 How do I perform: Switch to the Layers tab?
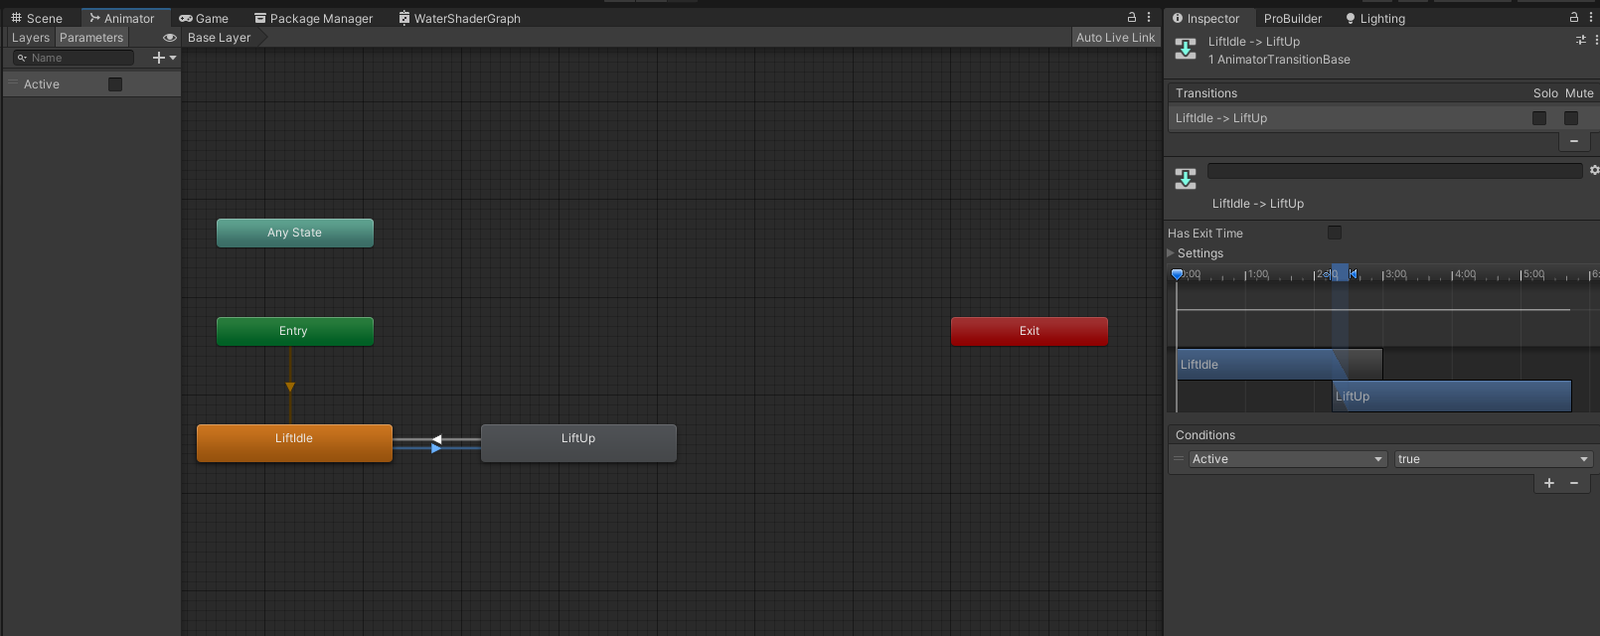point(30,38)
